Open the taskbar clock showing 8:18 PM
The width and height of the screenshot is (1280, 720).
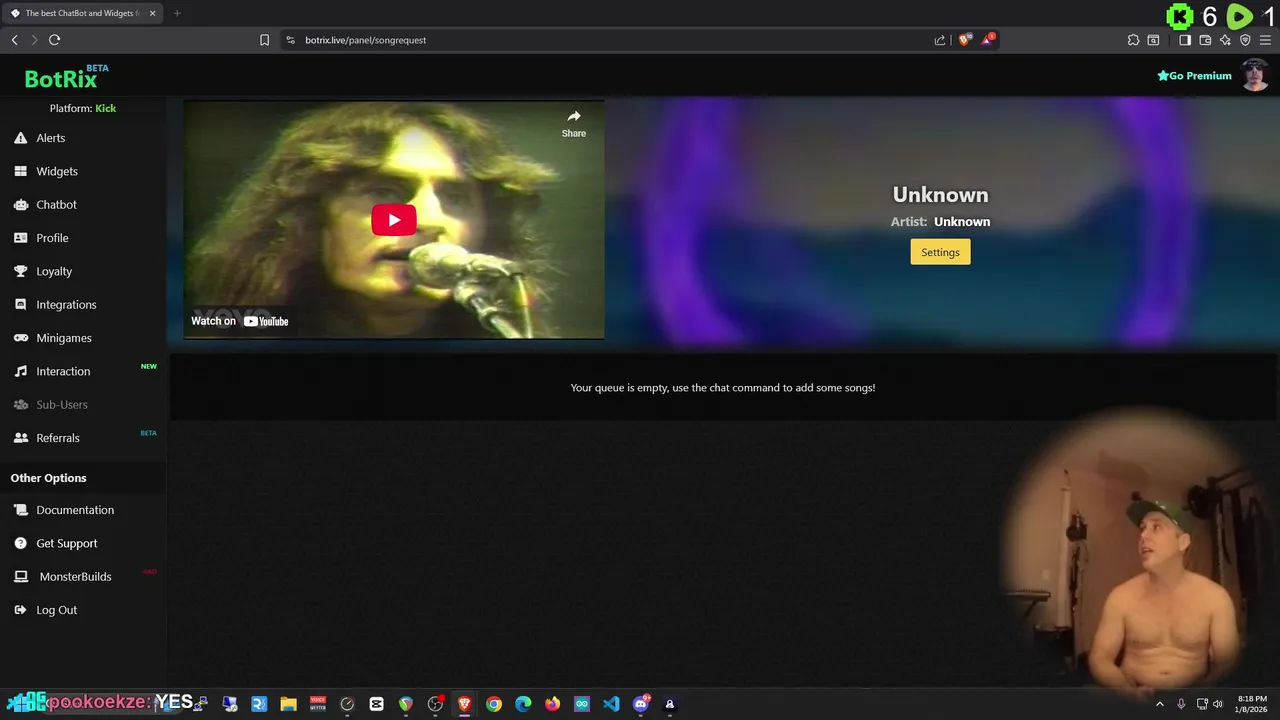[1252, 704]
